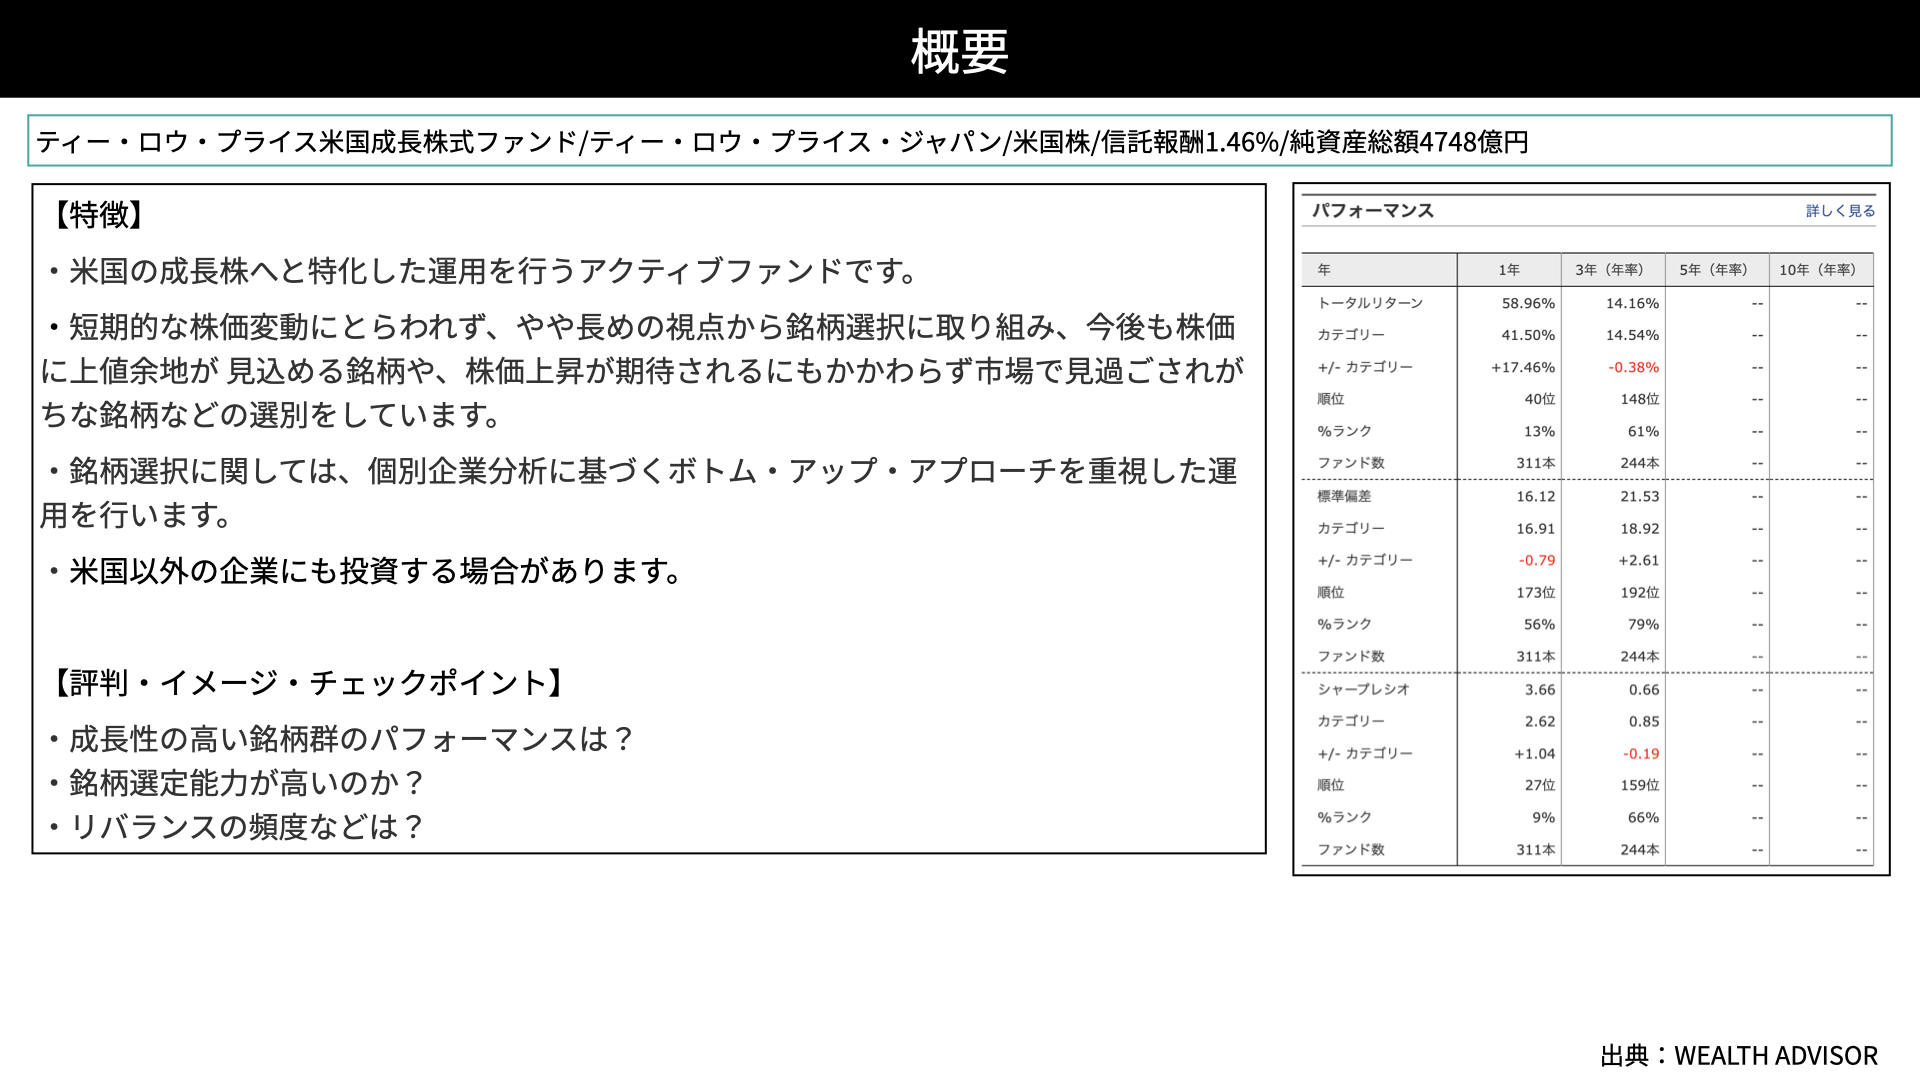Click the 173位 rank value
The width and height of the screenshot is (1920, 1080).
coord(1536,592)
